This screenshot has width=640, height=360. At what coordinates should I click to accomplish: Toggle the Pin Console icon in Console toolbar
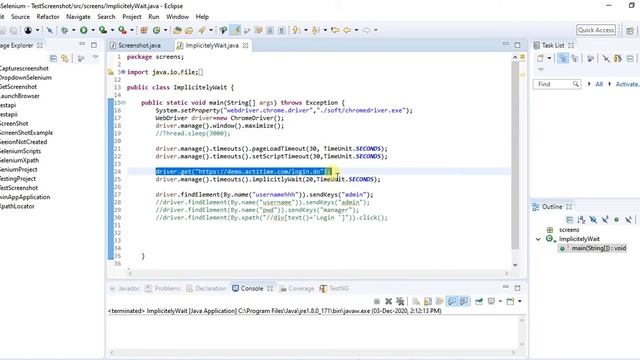[479, 301]
